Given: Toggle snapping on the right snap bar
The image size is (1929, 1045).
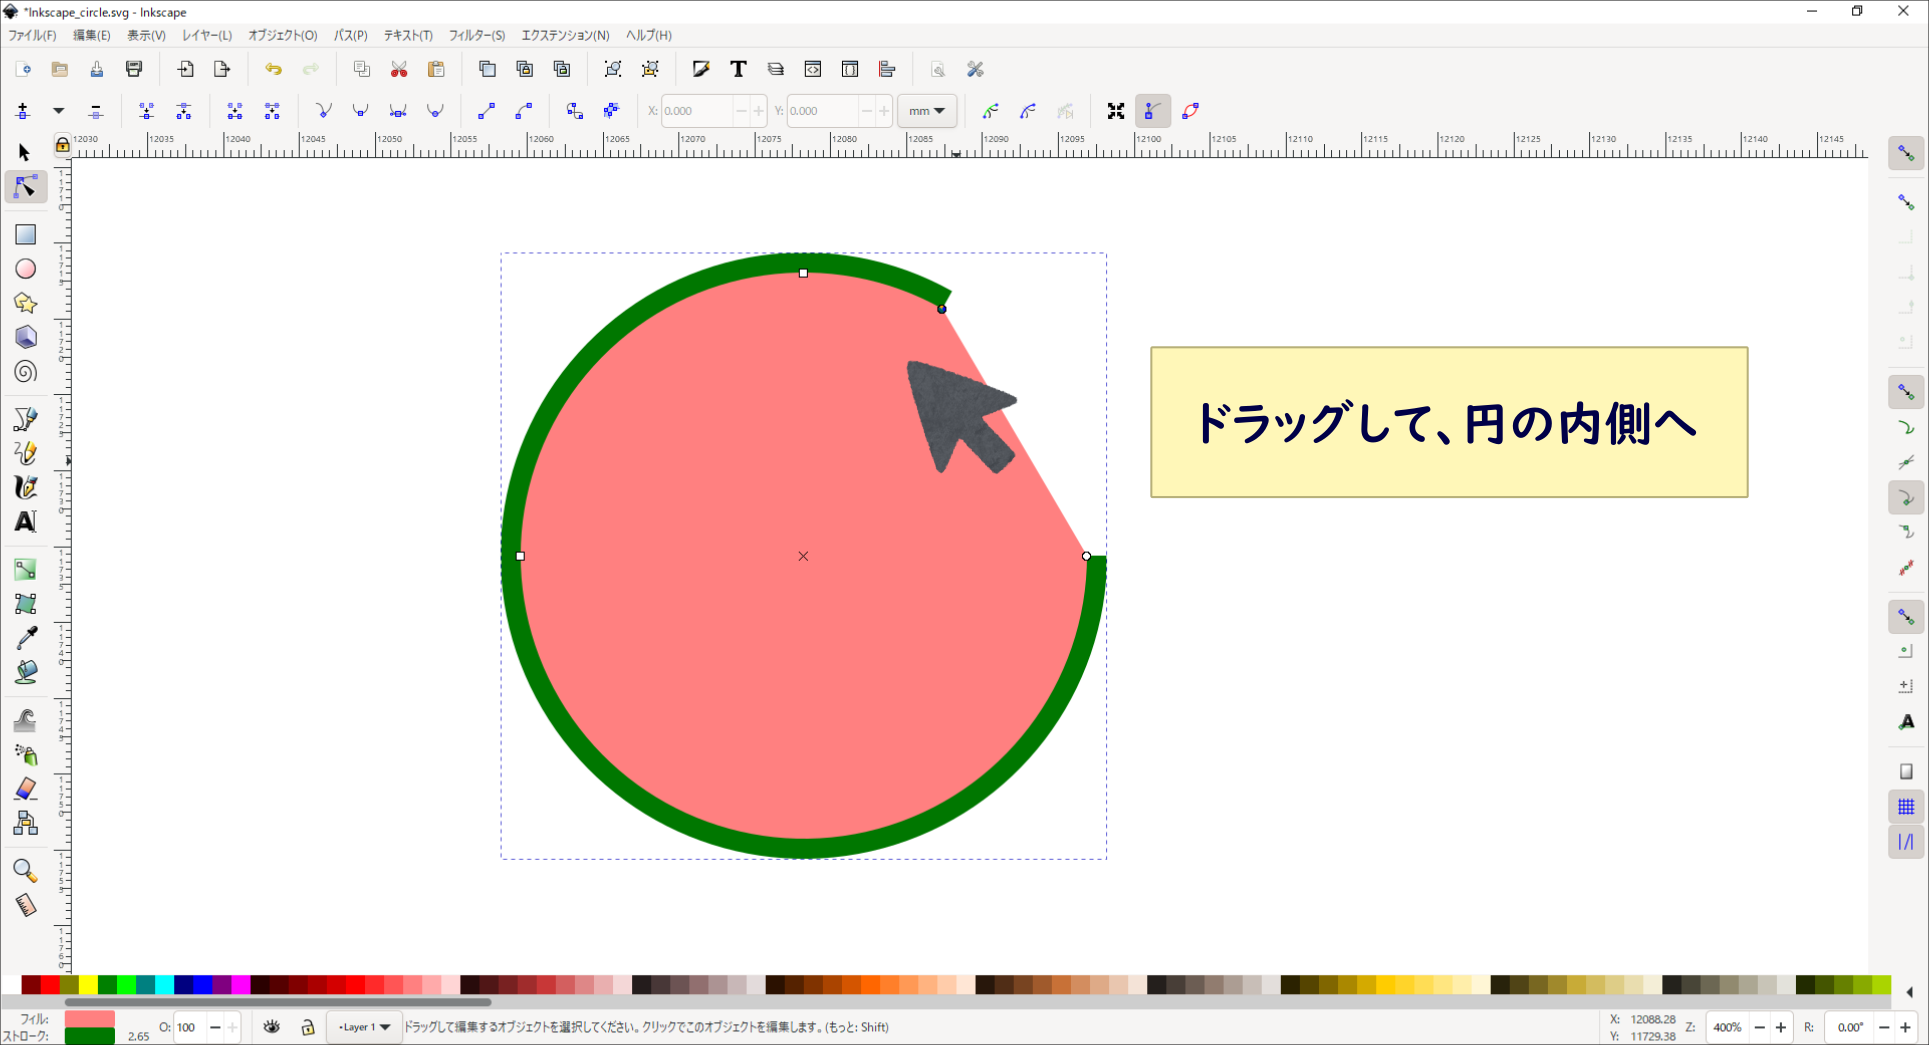Looking at the screenshot, I should click(x=1906, y=152).
